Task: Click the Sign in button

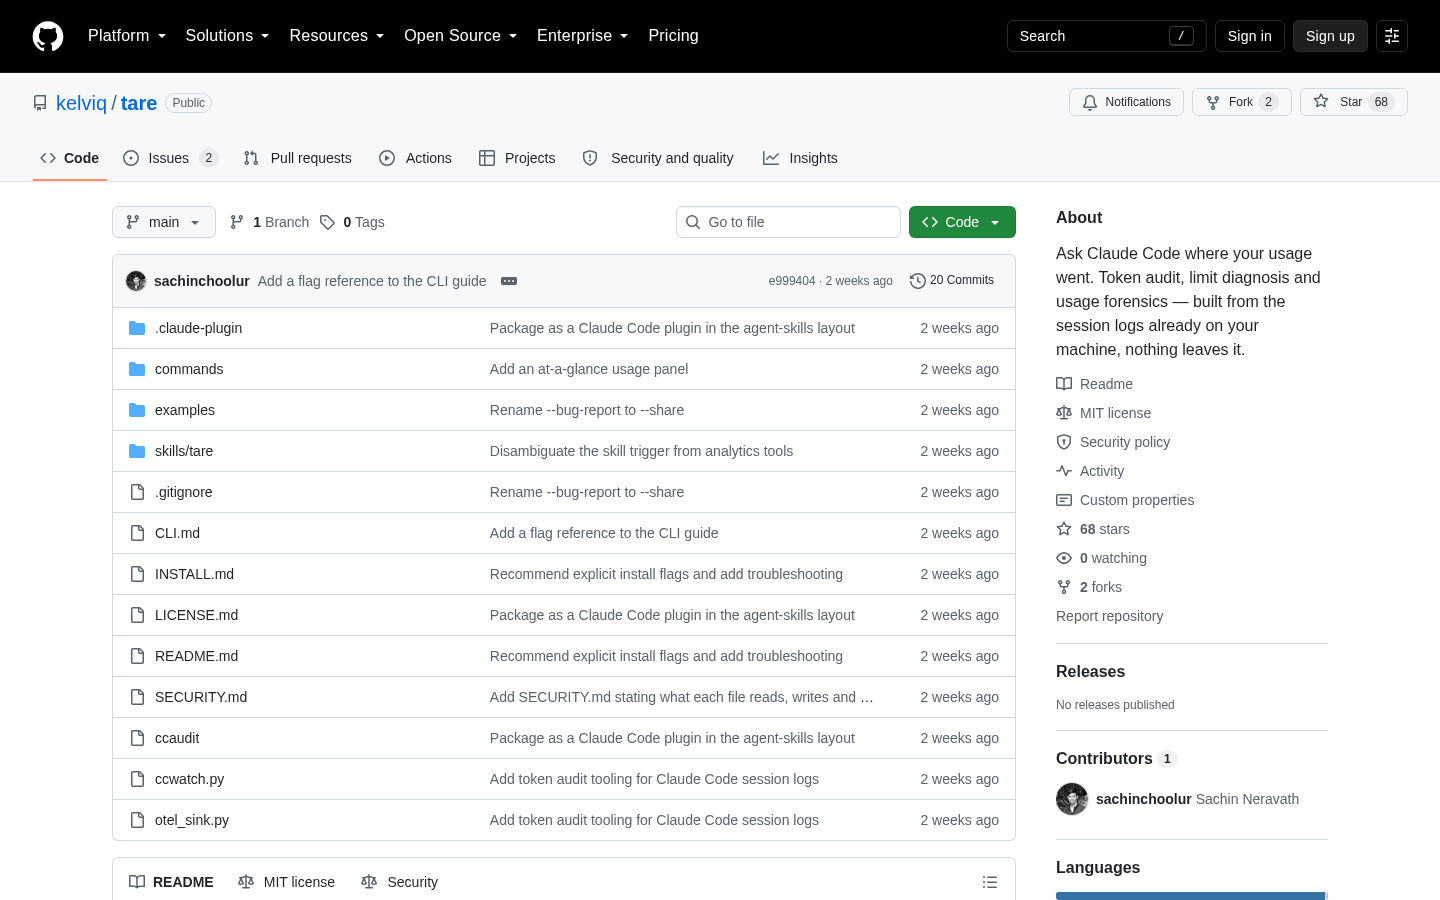Action: pos(1249,36)
